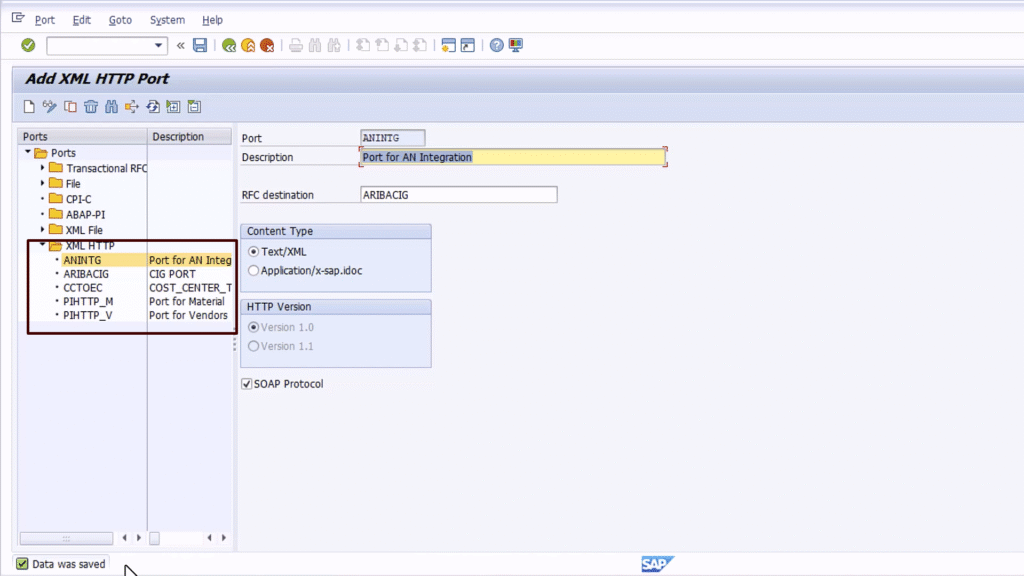Image resolution: width=1024 pixels, height=576 pixels.
Task: Select the ARIBACIG port entry
Action: tap(87, 273)
